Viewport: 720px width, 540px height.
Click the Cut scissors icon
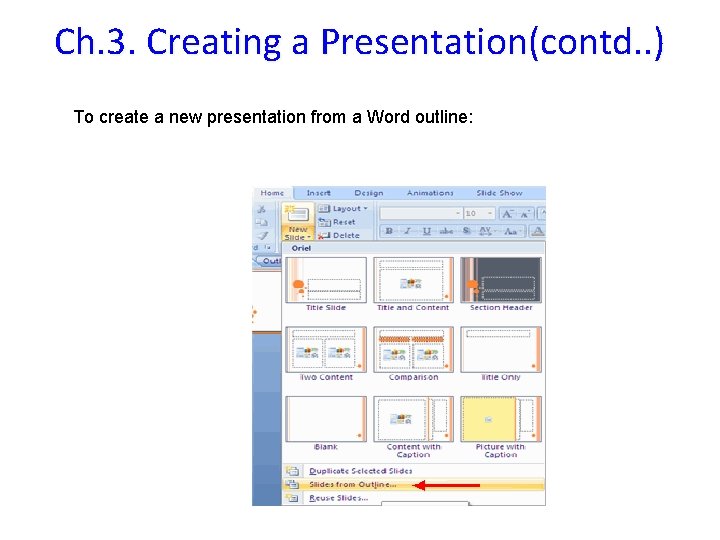(x=262, y=209)
